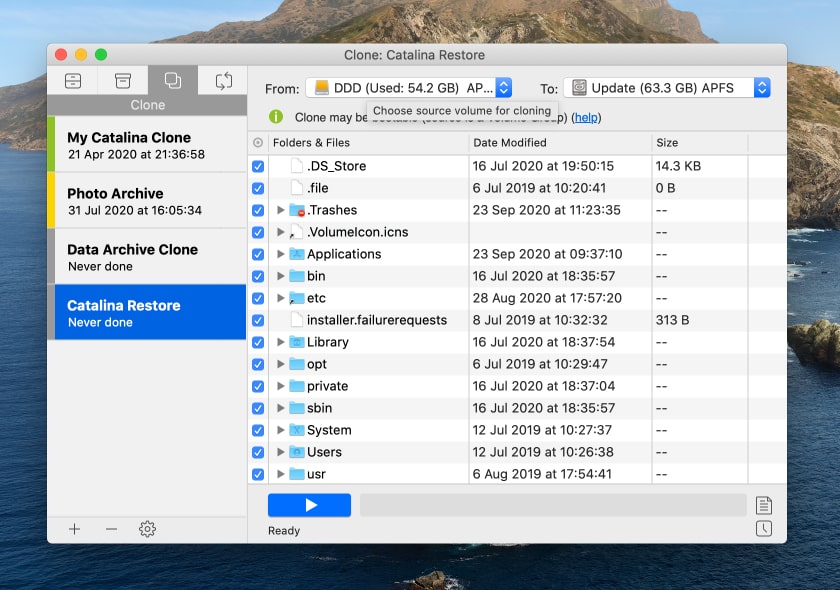
Task: Click date 12 Jul 2019 at 10:27:37
Action: pyautogui.click(x=542, y=430)
